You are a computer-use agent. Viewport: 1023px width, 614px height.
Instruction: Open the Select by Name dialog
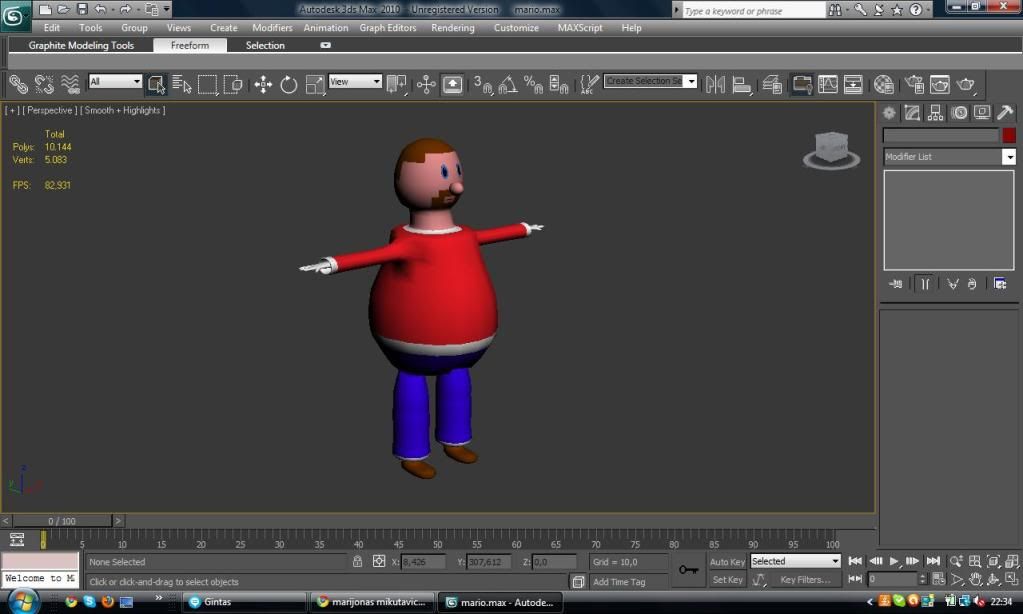(182, 84)
